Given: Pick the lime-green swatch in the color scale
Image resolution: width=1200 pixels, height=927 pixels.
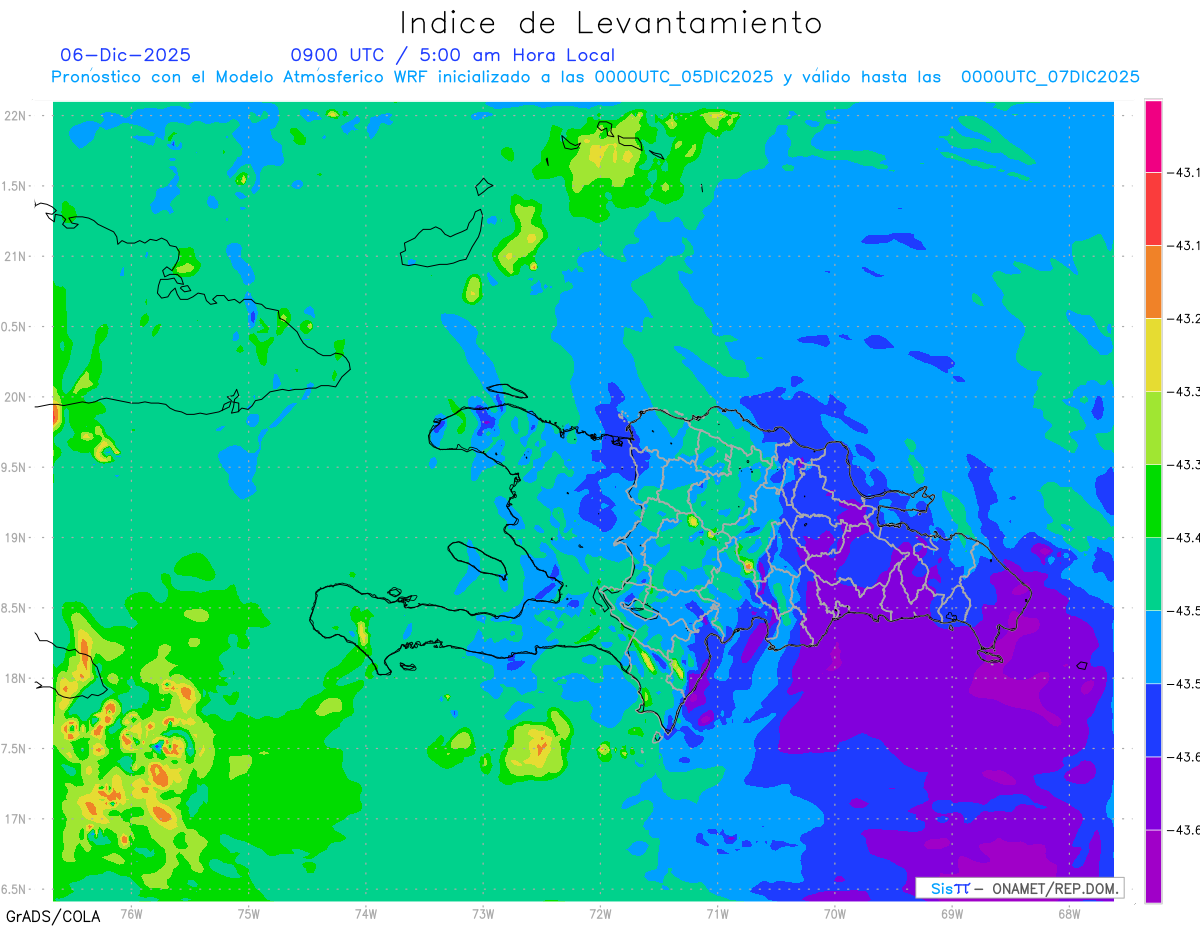Looking at the screenshot, I should [1154, 428].
